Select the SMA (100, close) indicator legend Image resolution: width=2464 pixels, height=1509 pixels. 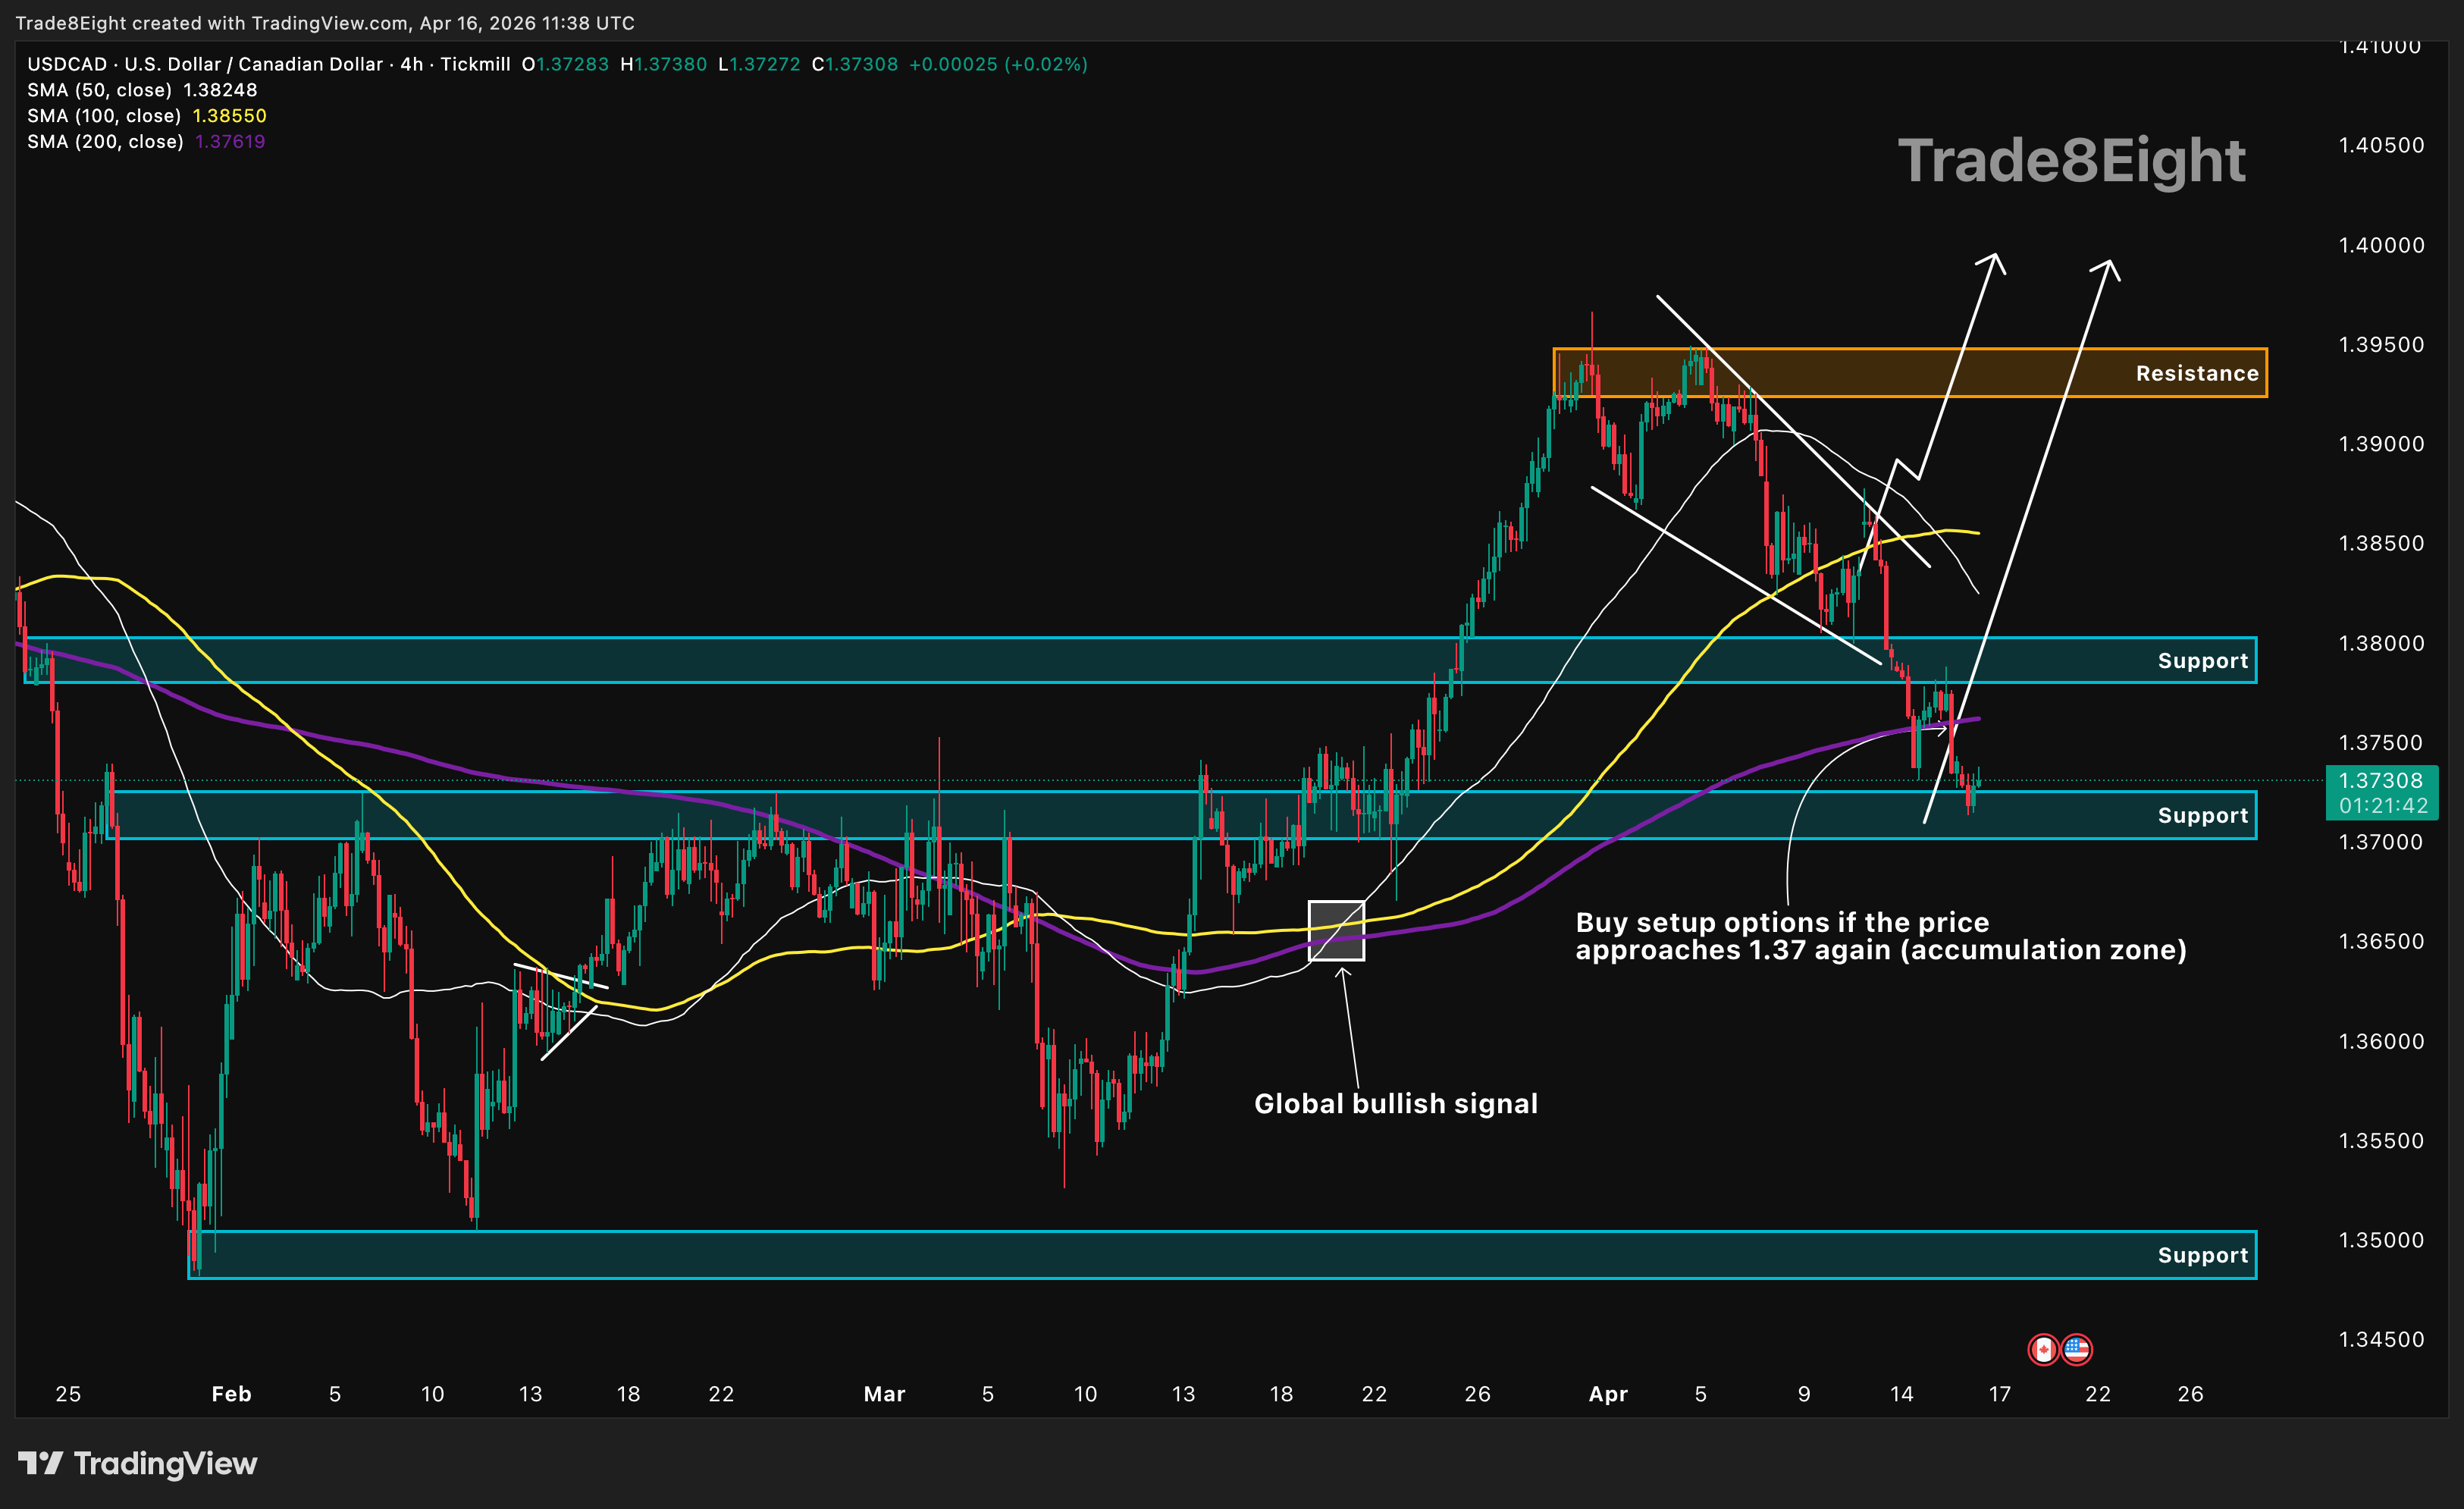(x=147, y=116)
